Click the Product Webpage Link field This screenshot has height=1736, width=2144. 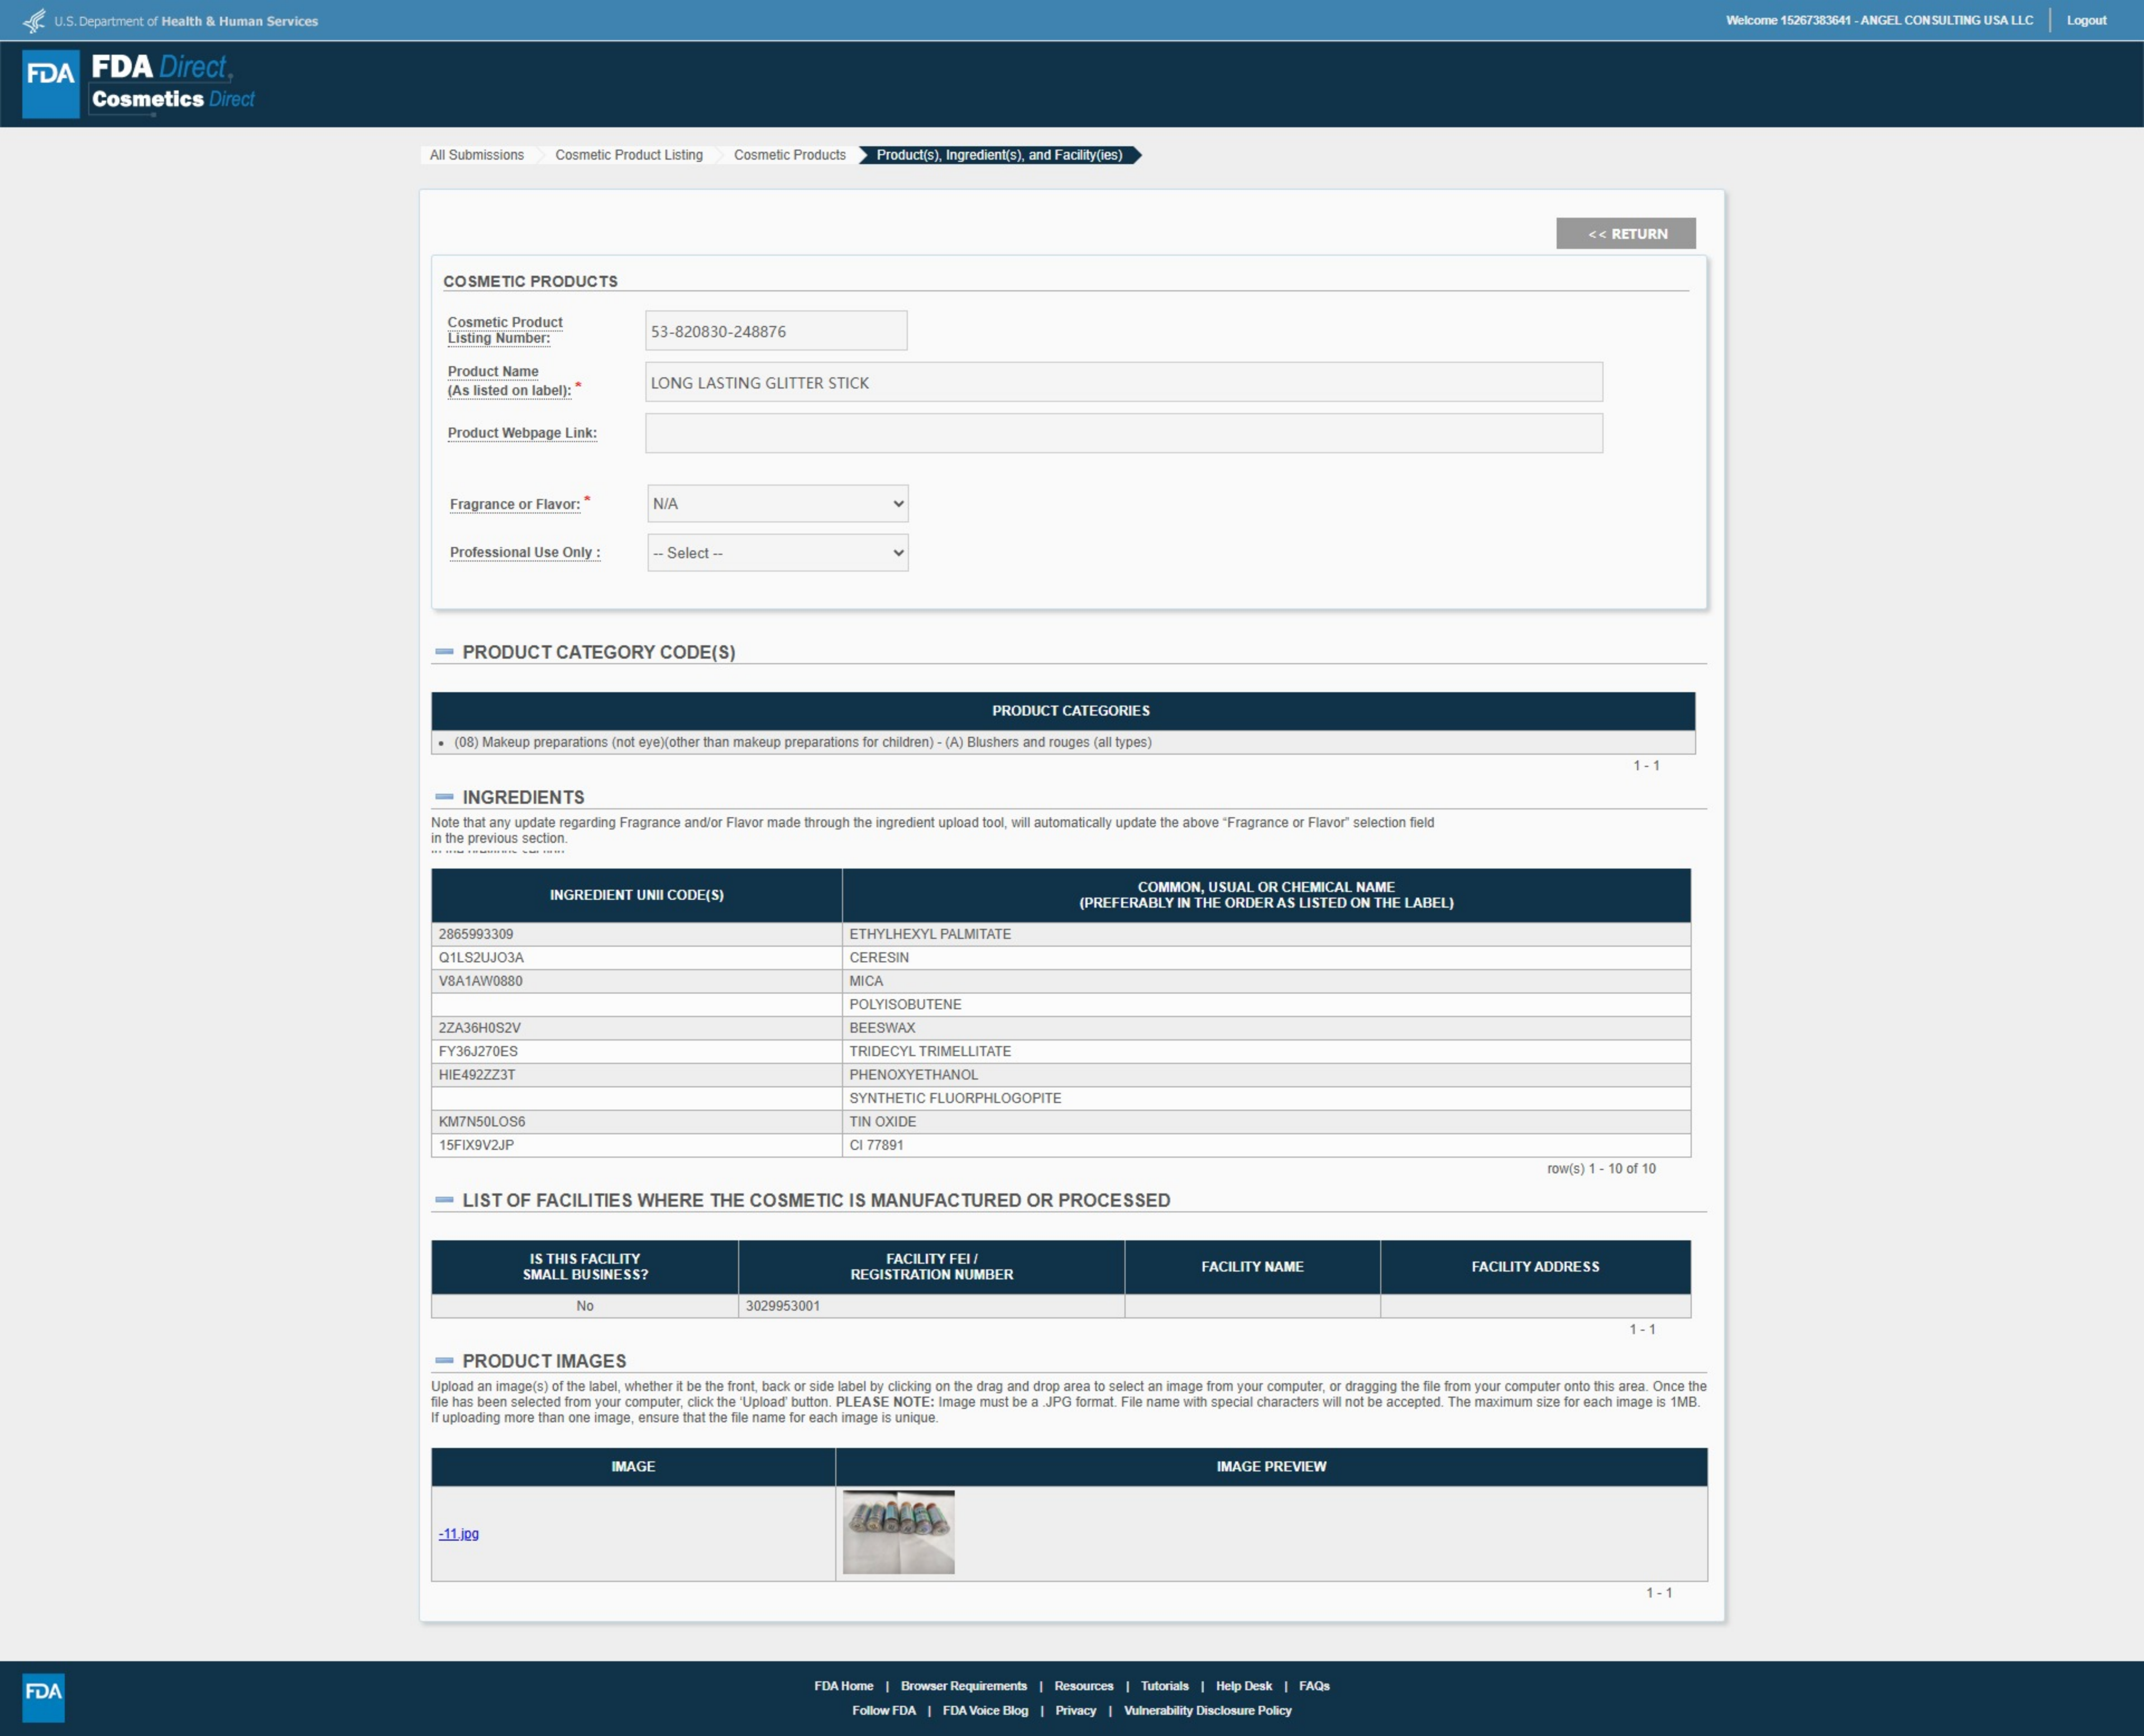pyautogui.click(x=1123, y=433)
